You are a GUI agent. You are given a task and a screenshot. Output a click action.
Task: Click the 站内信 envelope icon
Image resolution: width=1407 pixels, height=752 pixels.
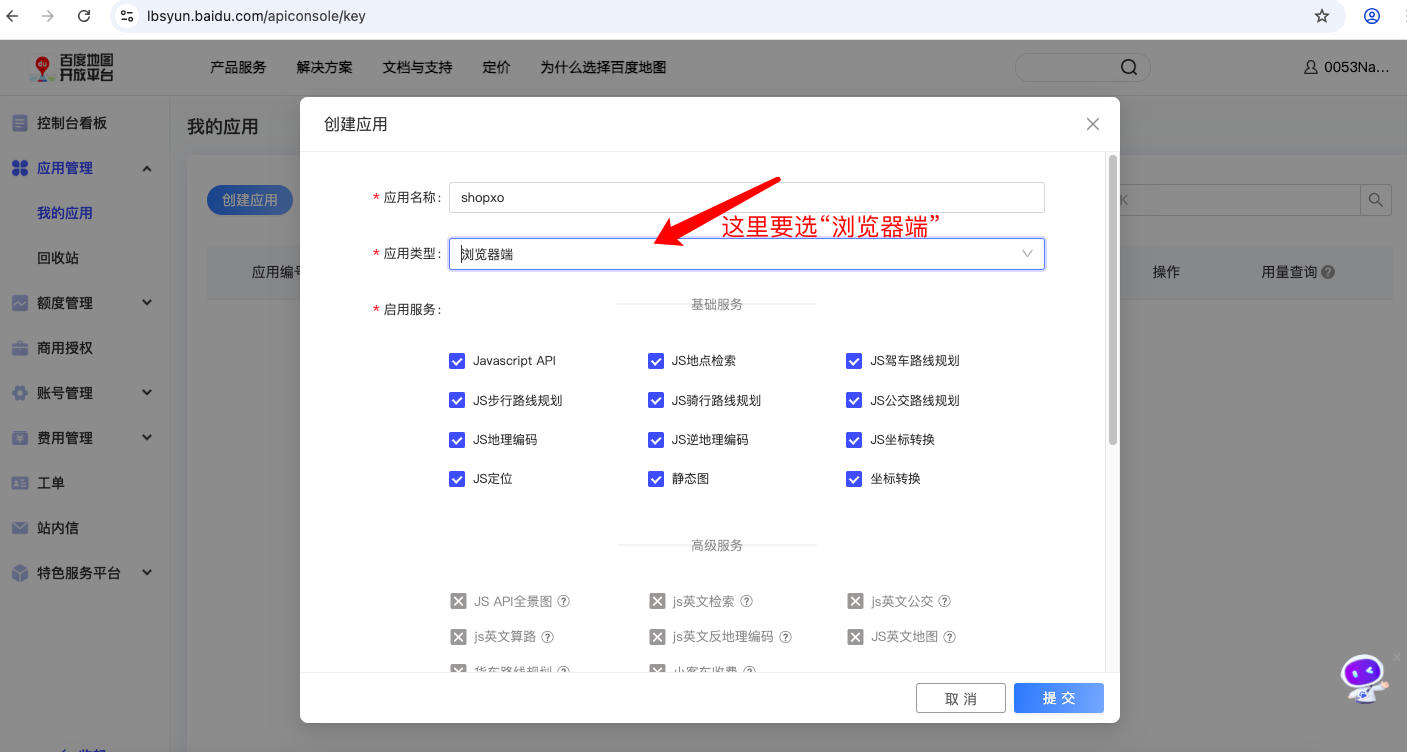19,528
